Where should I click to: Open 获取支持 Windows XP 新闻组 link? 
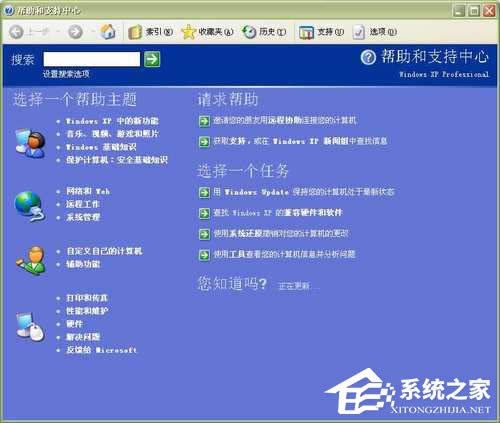tap(300, 141)
